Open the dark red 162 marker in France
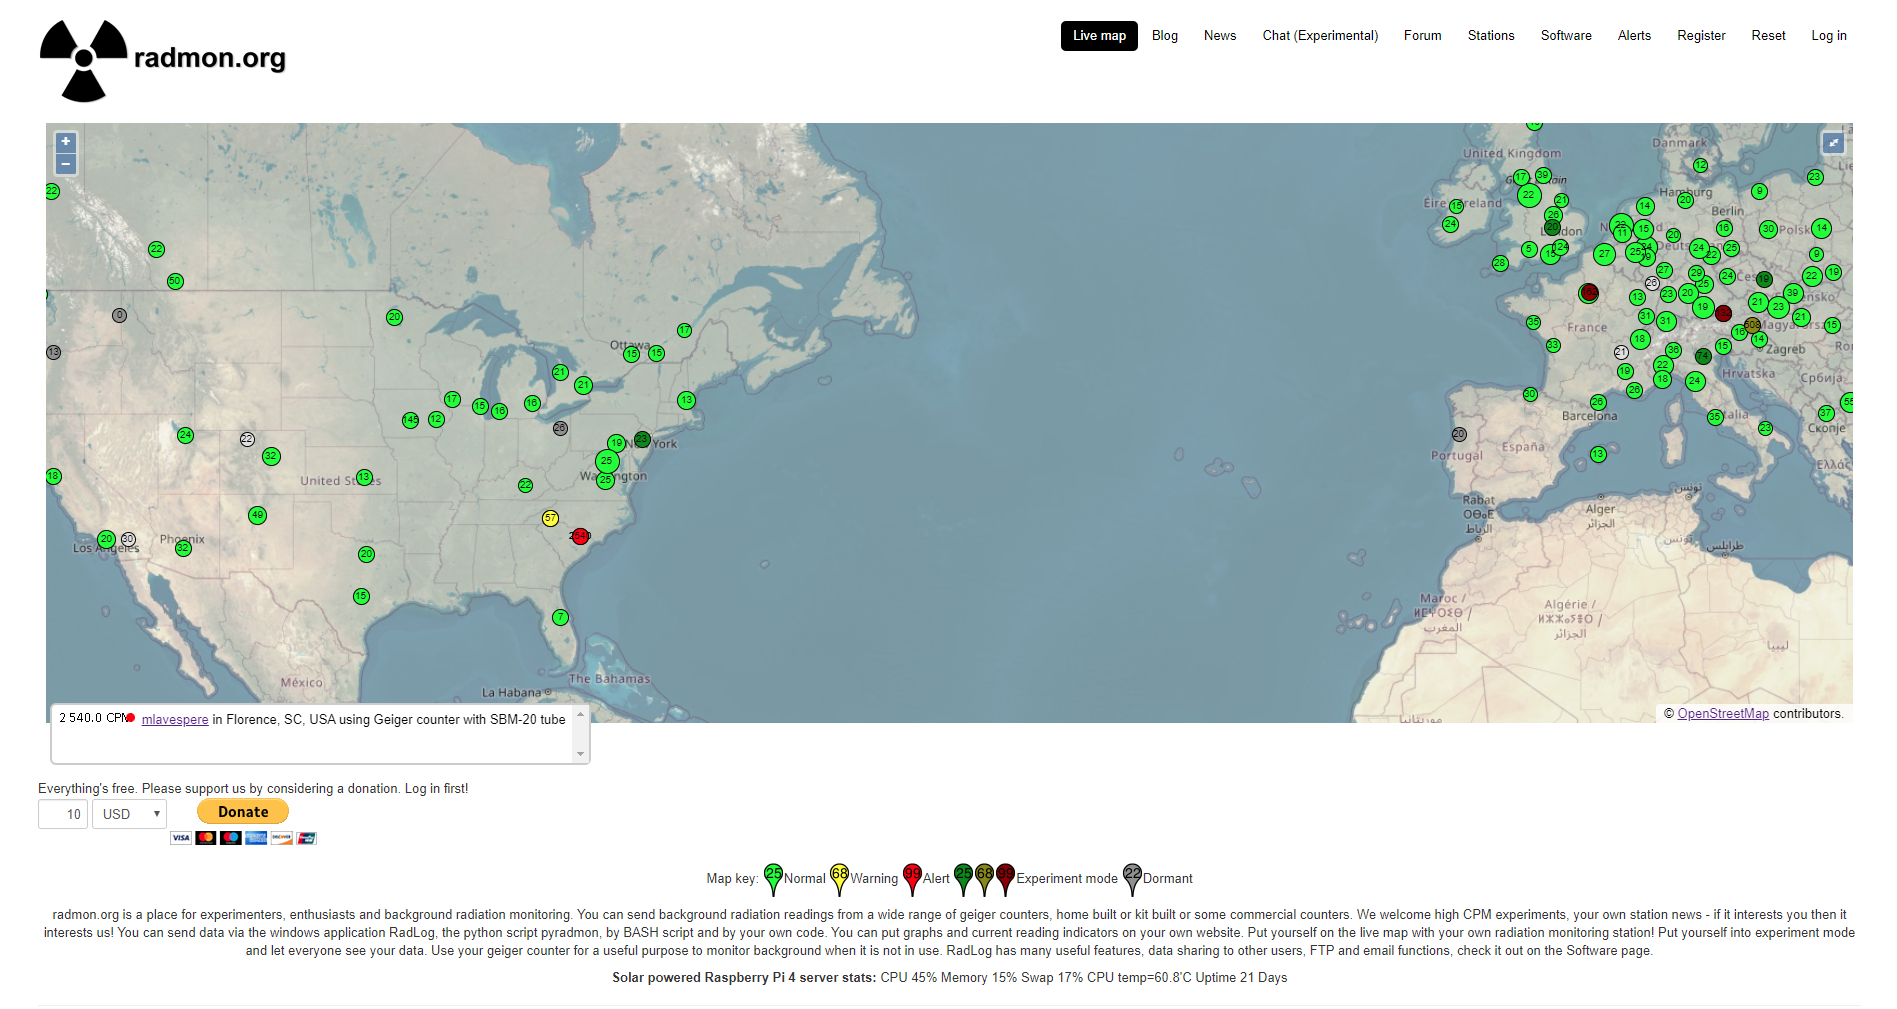The height and width of the screenshot is (1009, 1897). (x=1589, y=293)
